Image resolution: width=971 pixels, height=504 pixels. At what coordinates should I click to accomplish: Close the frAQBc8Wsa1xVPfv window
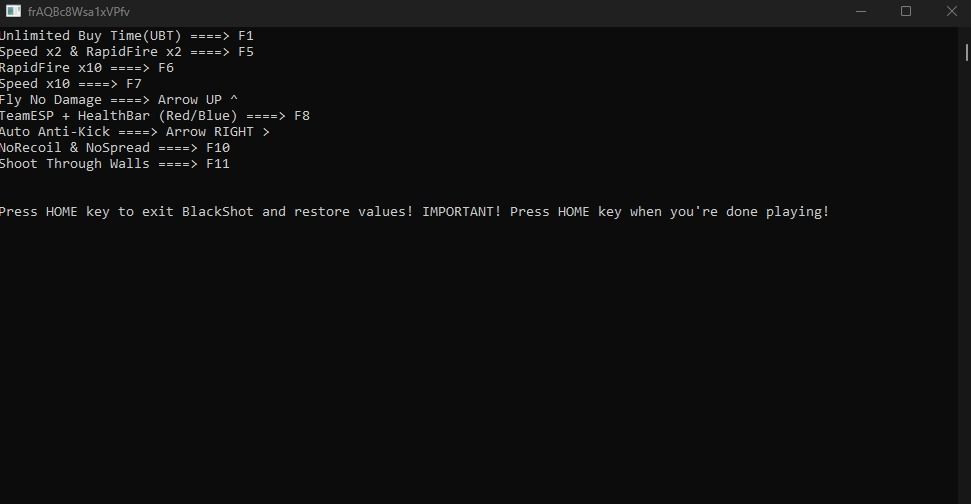coord(951,11)
